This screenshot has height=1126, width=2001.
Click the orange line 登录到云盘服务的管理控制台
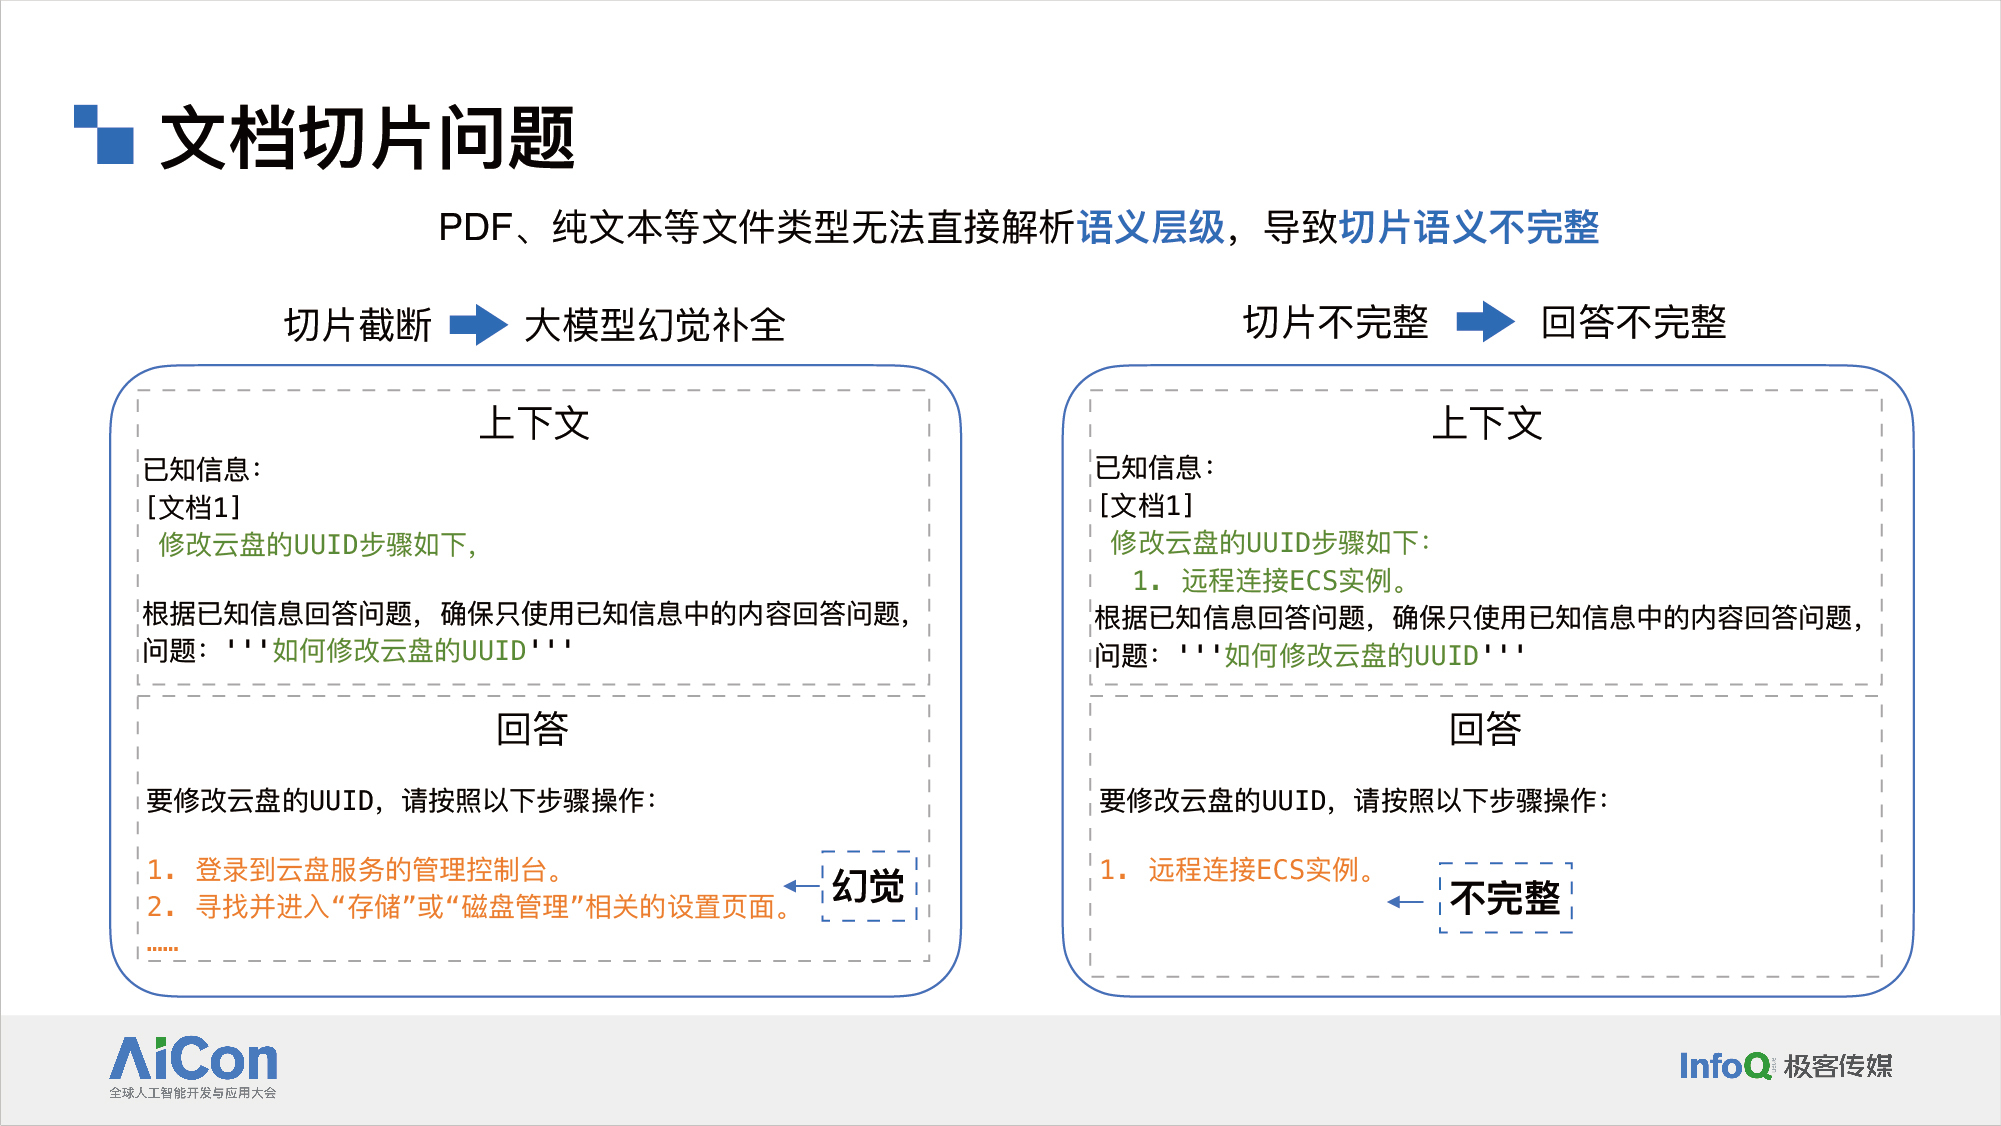point(356,870)
